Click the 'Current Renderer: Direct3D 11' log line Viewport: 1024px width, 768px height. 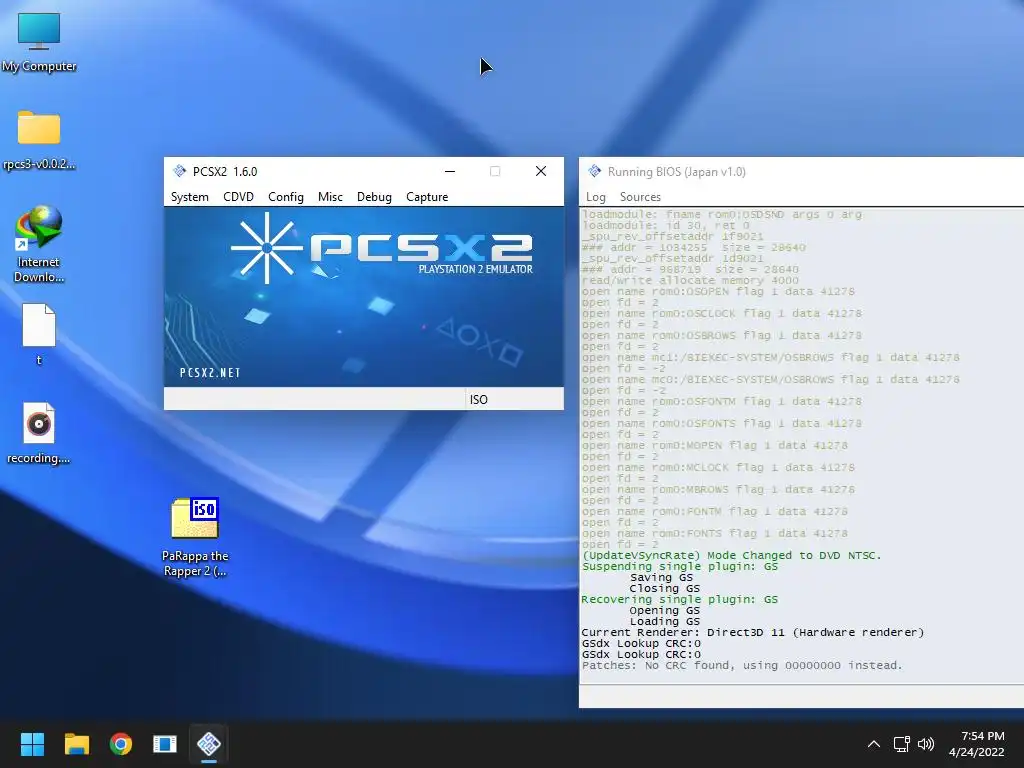[x=752, y=632]
